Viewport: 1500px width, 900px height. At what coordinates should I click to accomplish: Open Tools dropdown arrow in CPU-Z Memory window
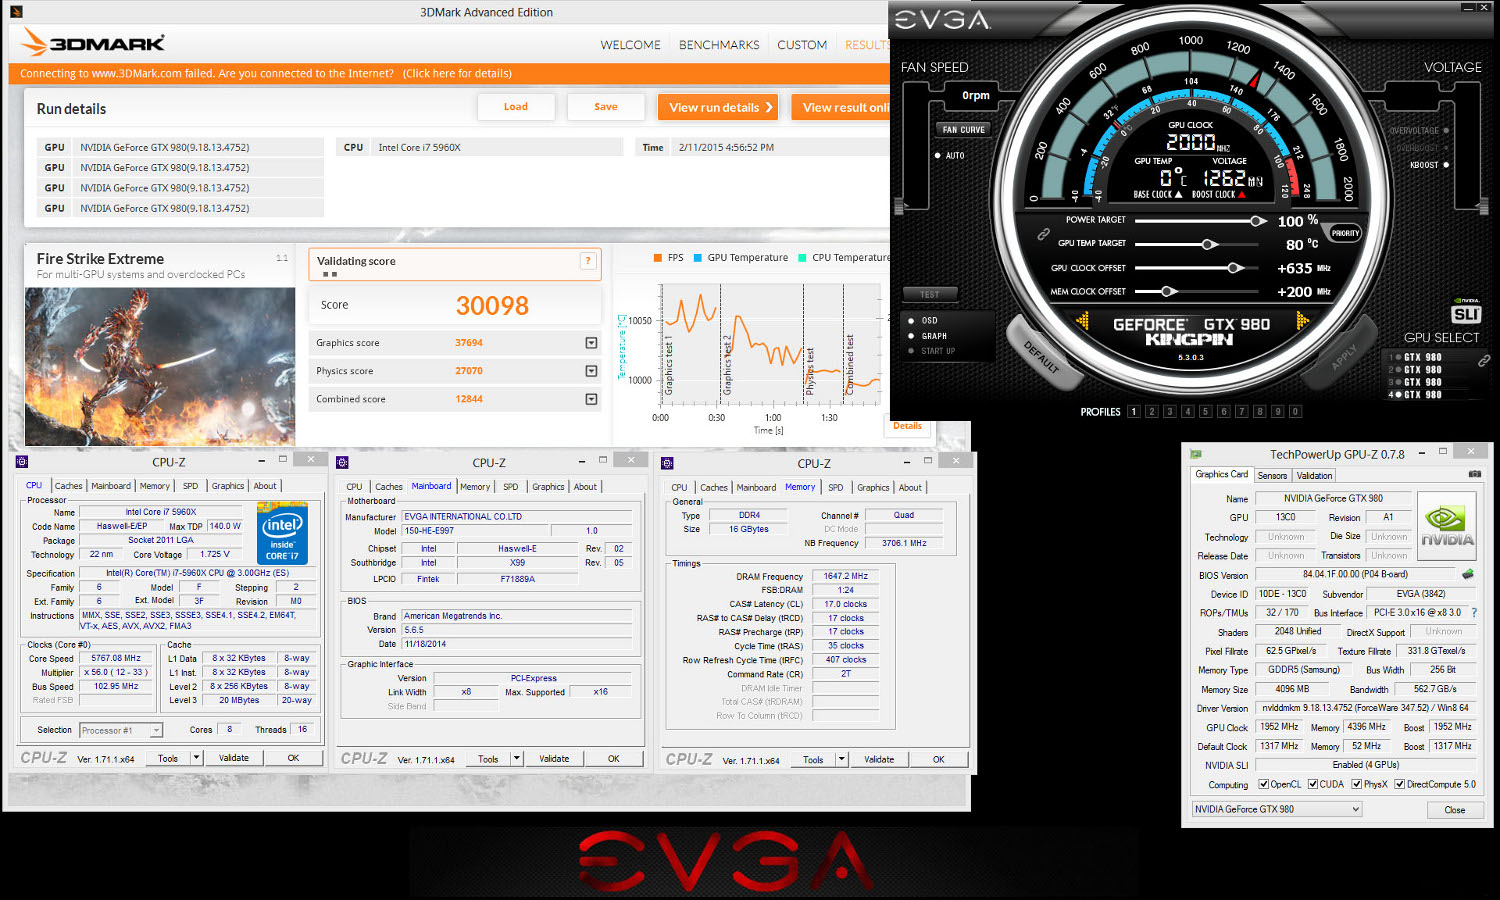pyautogui.click(x=842, y=759)
